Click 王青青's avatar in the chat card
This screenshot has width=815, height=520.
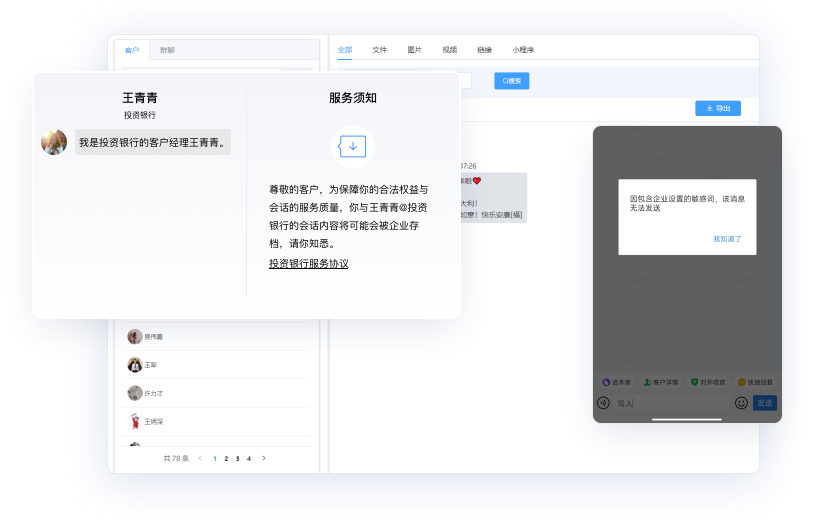point(54,142)
